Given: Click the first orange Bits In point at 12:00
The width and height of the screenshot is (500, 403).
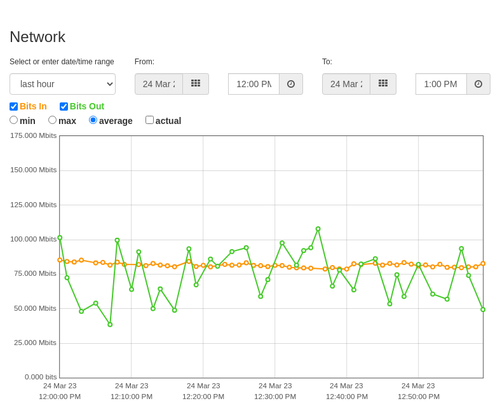Looking at the screenshot, I should click(x=60, y=260).
